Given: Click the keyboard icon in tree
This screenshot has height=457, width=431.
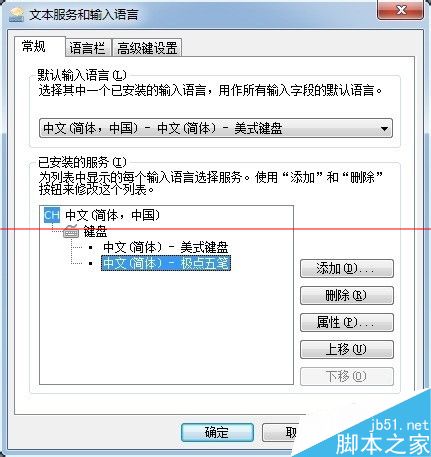Looking at the screenshot, I should (71, 231).
